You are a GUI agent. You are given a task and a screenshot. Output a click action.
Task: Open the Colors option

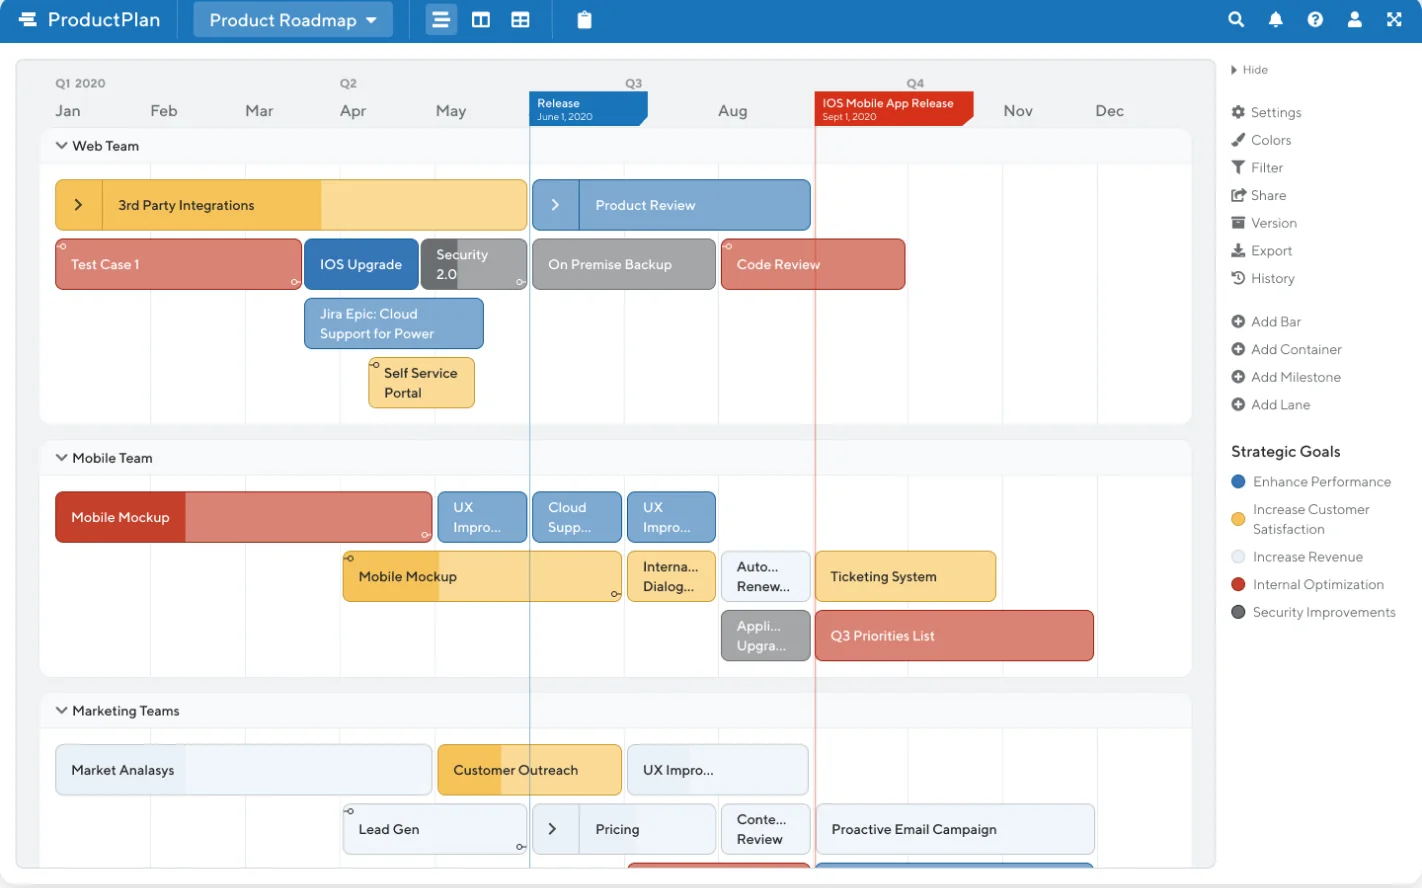tap(1261, 141)
